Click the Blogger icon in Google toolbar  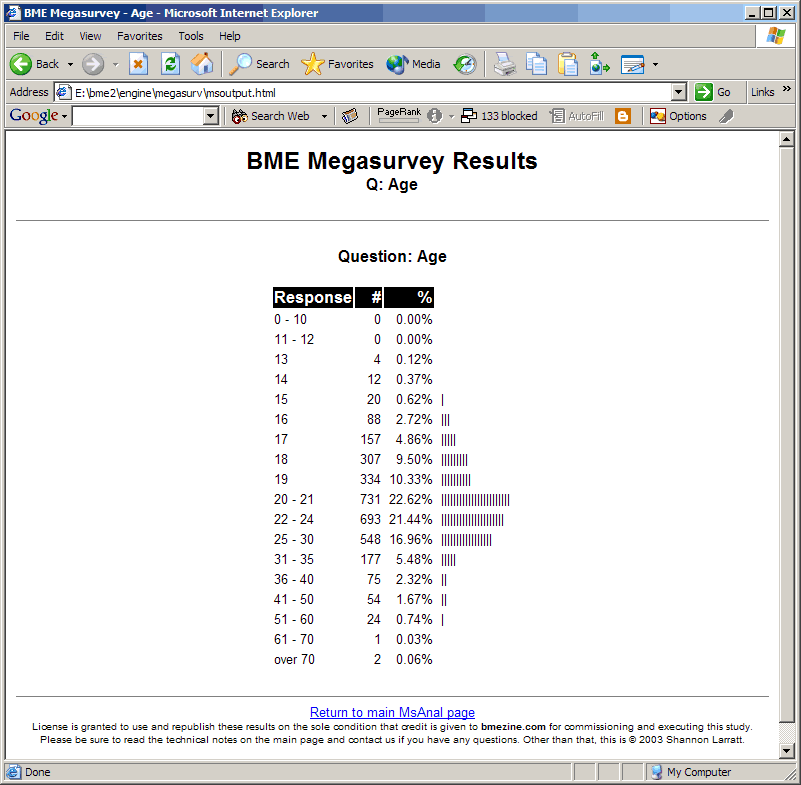(x=623, y=116)
